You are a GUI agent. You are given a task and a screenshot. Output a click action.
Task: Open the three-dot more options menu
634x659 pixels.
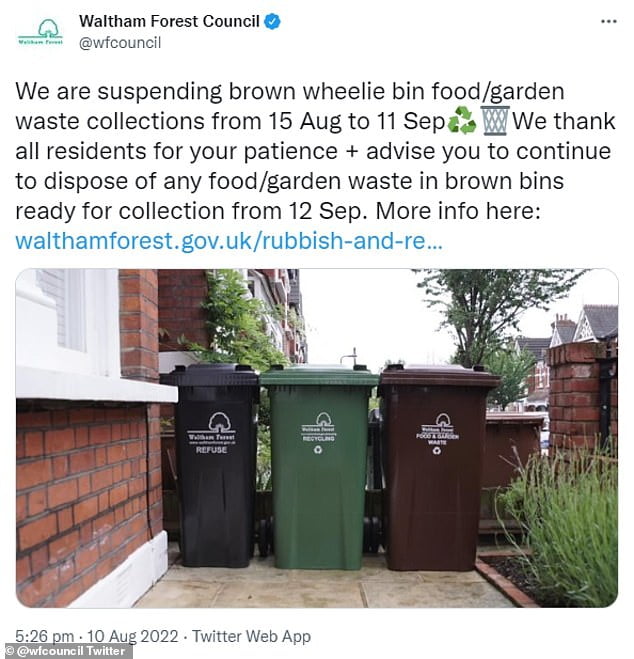[x=608, y=21]
